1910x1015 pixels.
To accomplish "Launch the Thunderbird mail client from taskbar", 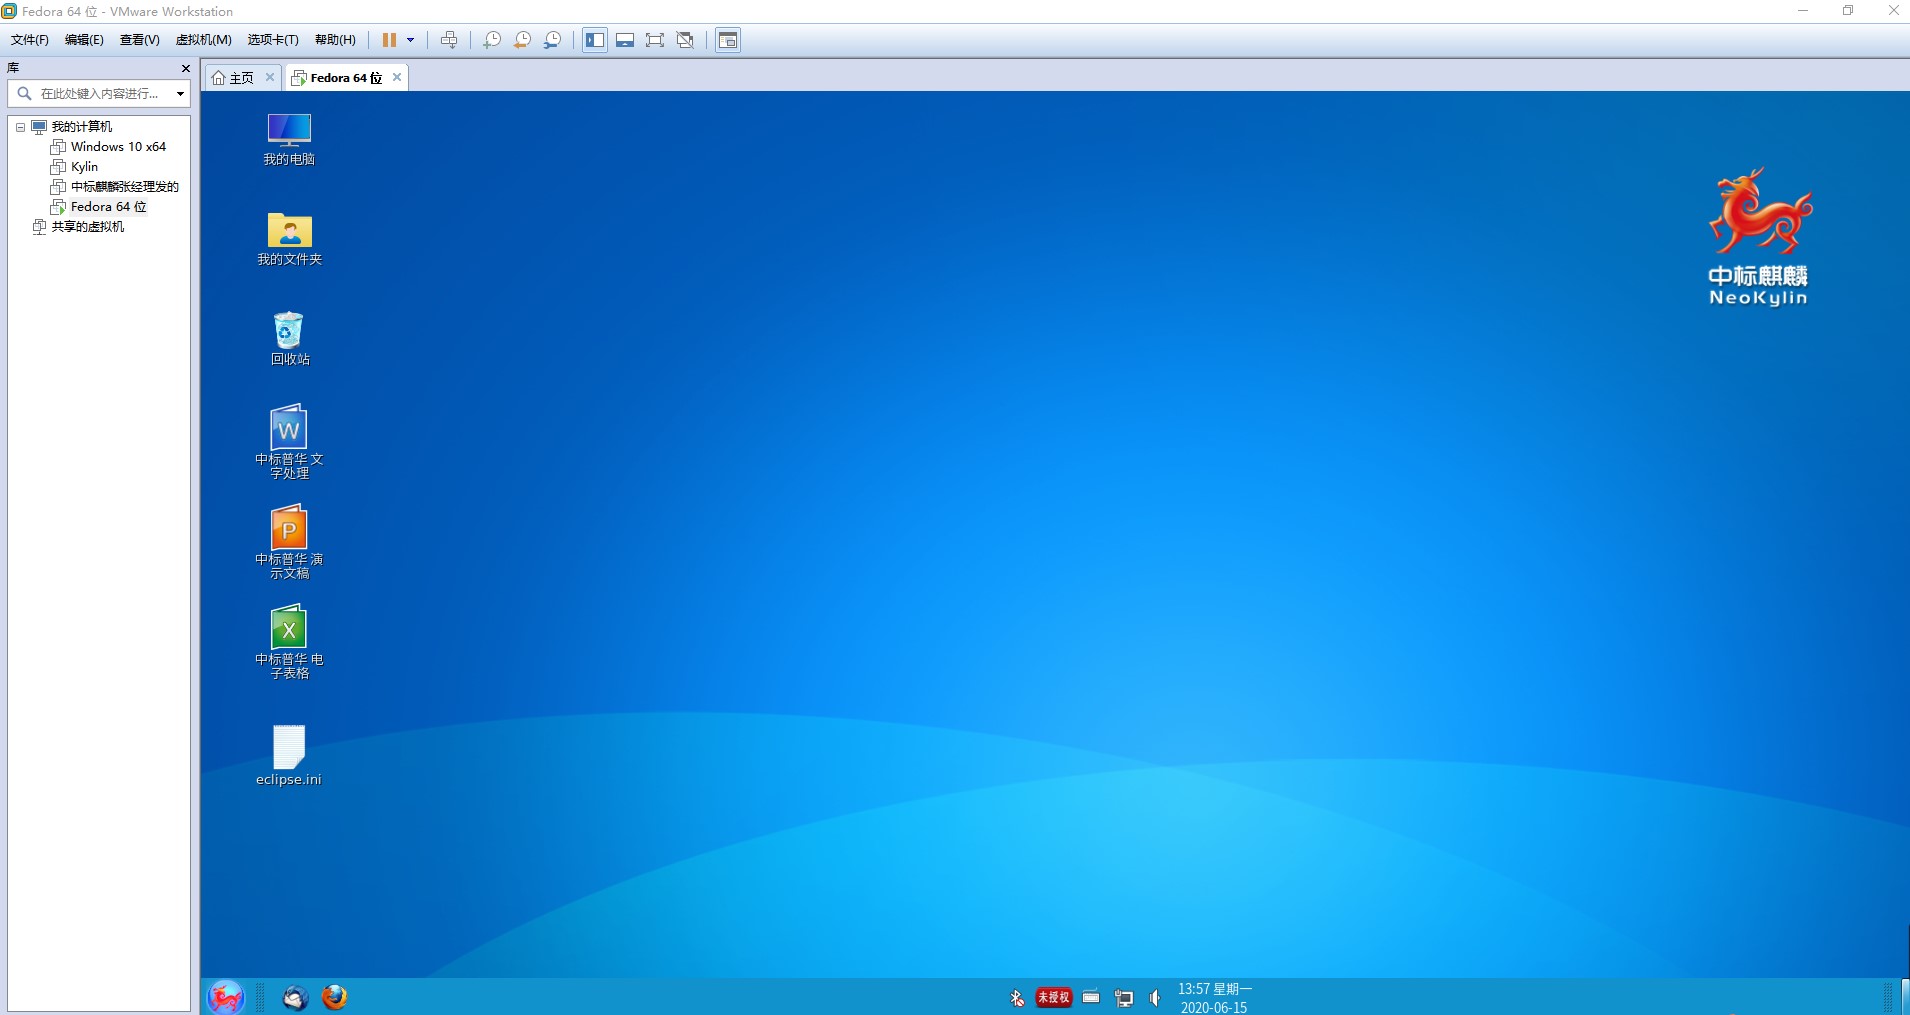I will [295, 997].
